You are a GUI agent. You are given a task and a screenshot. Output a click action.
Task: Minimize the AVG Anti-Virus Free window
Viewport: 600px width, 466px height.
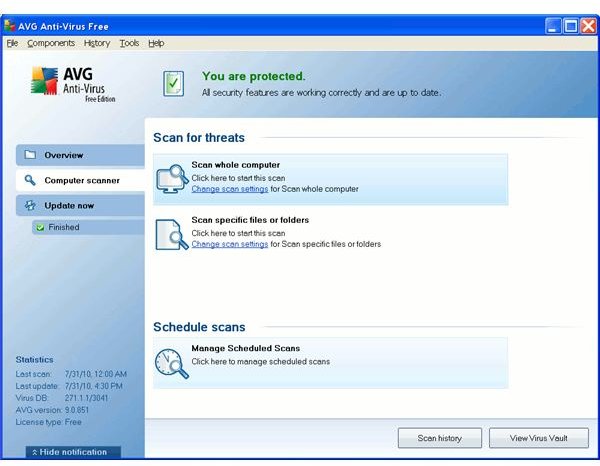point(553,26)
